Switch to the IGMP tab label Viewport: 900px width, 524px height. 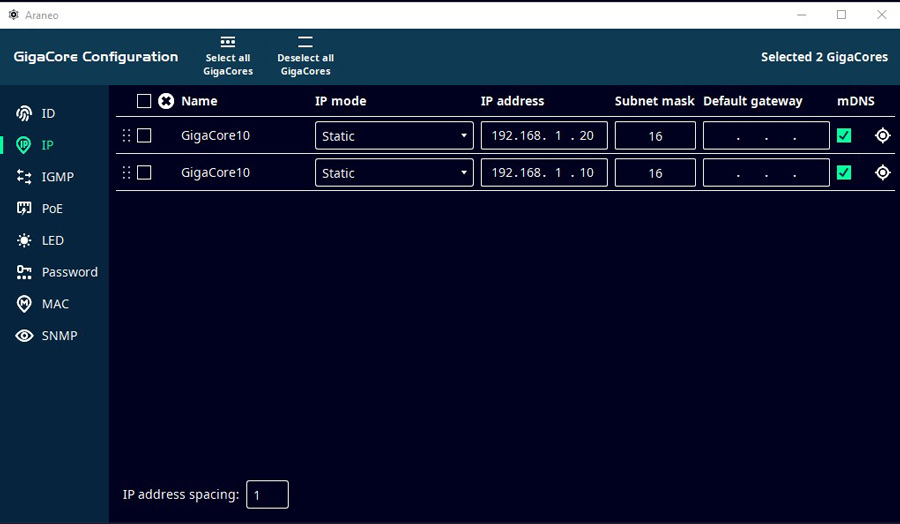(57, 177)
